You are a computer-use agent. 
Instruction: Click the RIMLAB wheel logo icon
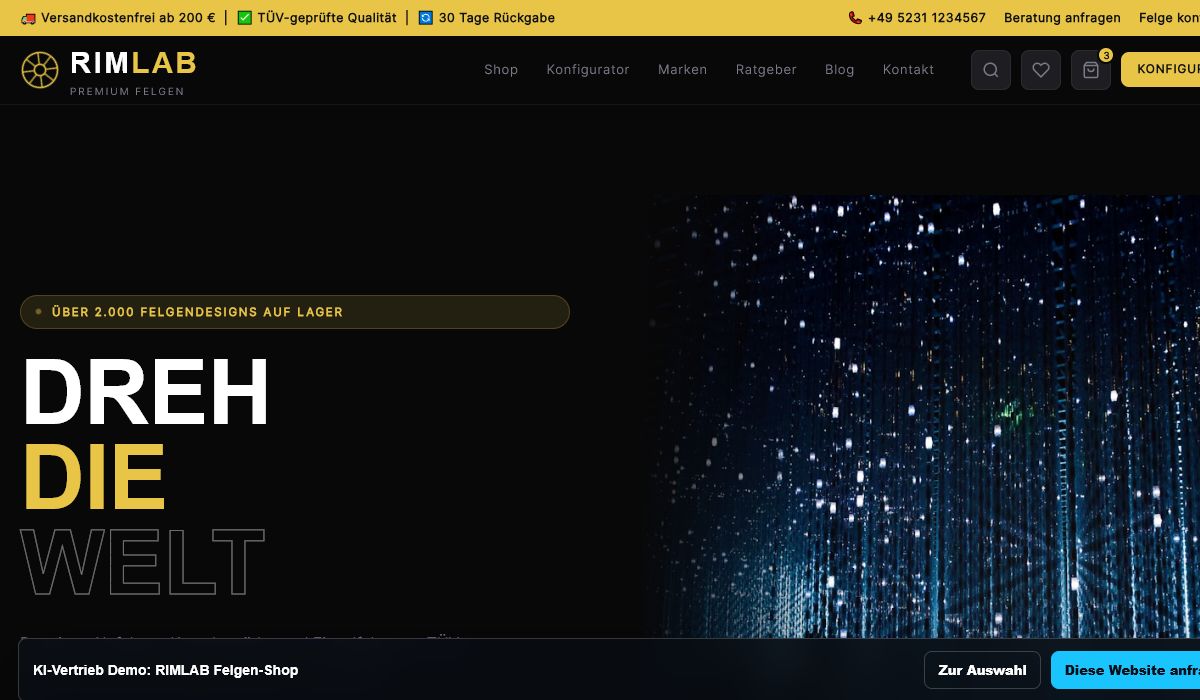click(40, 70)
